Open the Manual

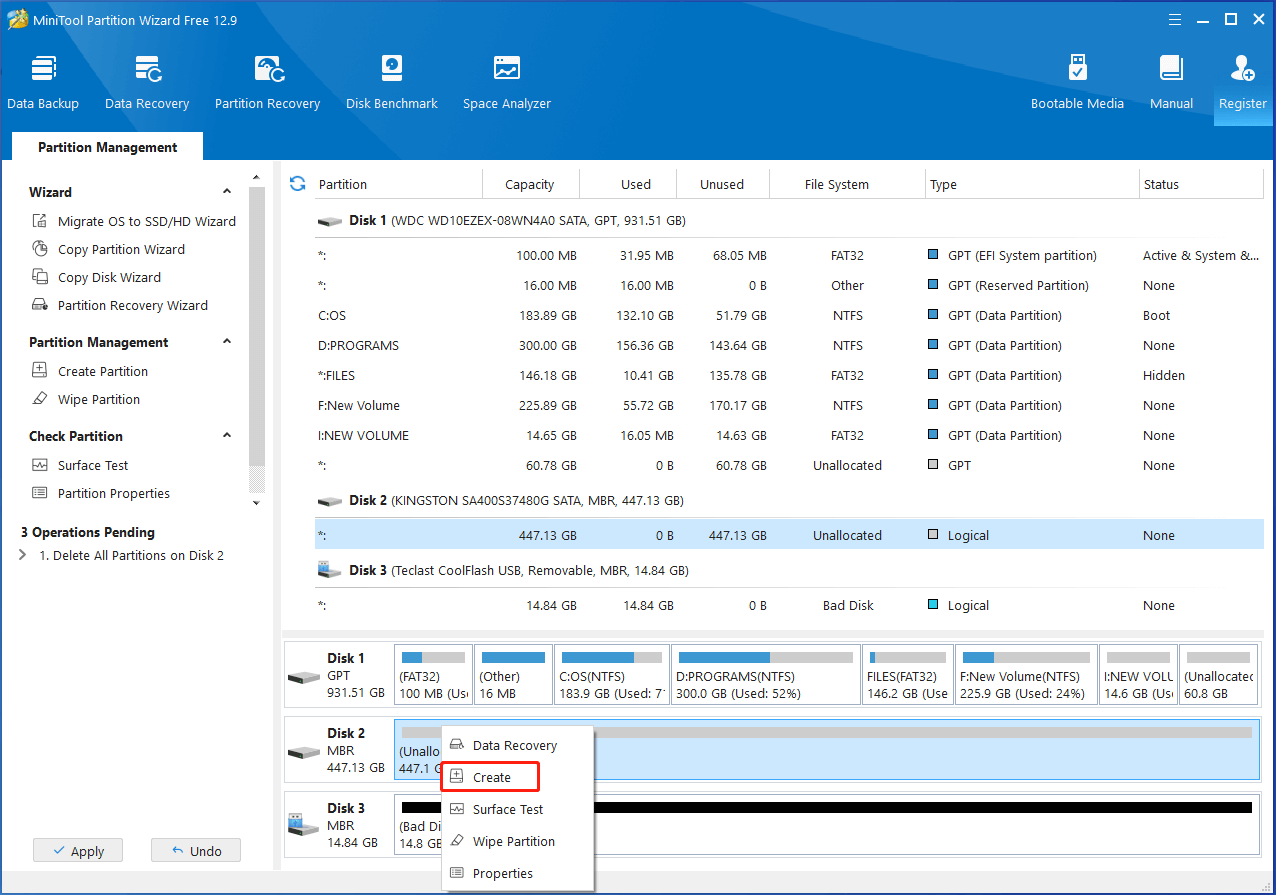[1171, 82]
